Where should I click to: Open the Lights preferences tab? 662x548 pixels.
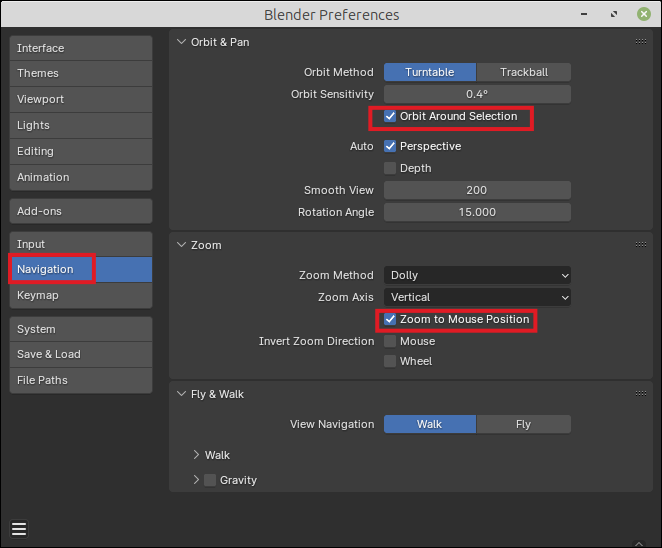[81, 125]
